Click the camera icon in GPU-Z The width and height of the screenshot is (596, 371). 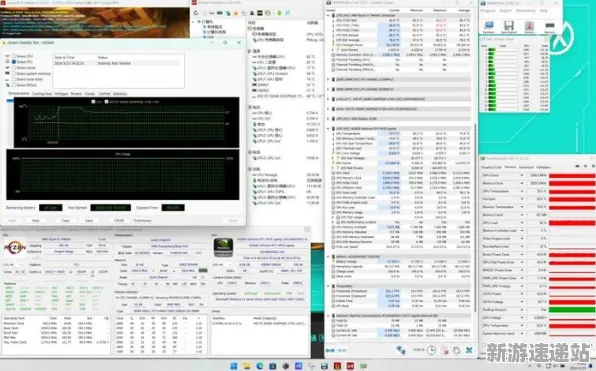click(x=578, y=166)
